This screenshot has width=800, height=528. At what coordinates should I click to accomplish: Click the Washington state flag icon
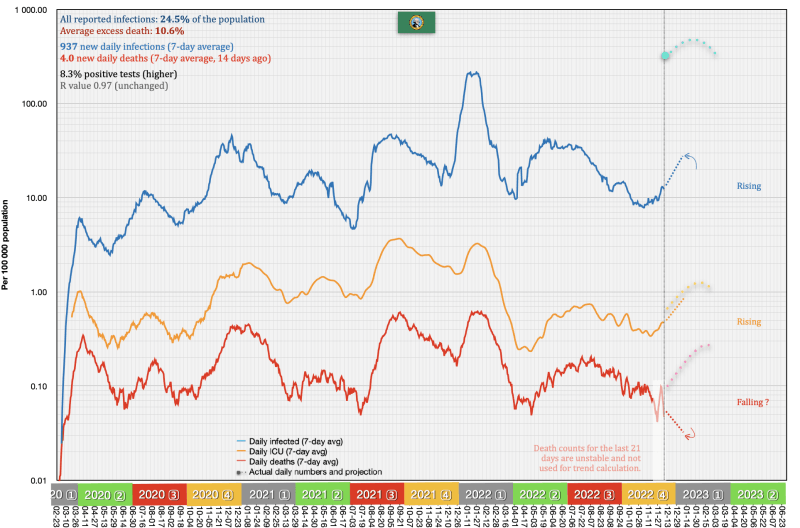pyautogui.click(x=412, y=23)
